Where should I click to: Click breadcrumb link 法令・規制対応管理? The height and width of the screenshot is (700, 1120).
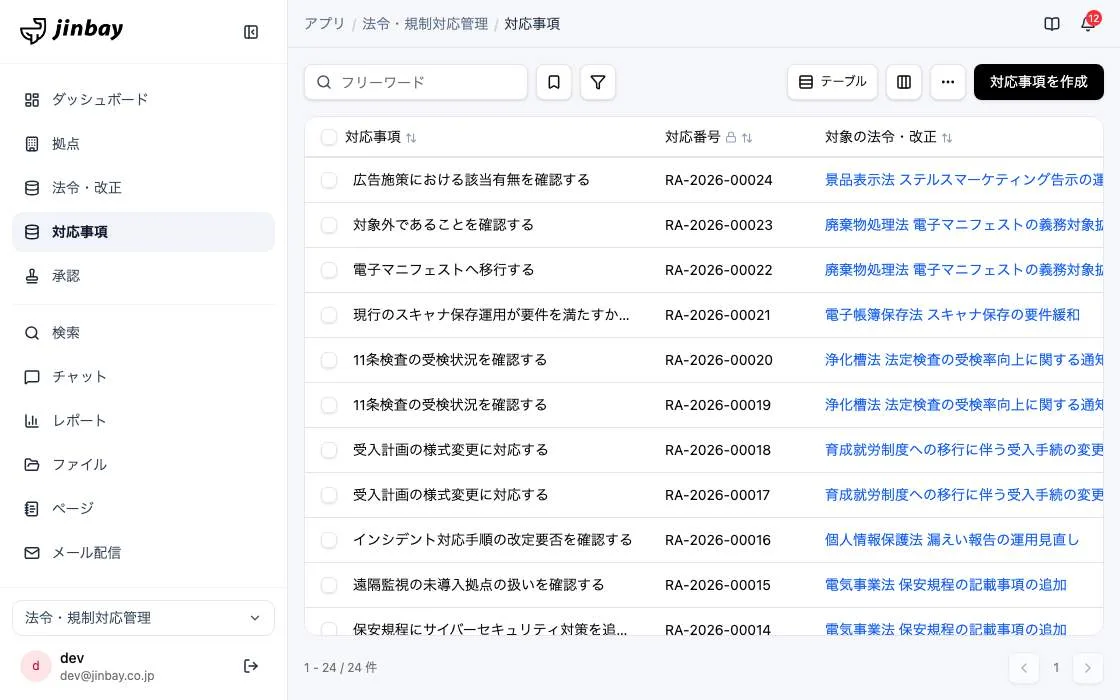click(x=425, y=24)
